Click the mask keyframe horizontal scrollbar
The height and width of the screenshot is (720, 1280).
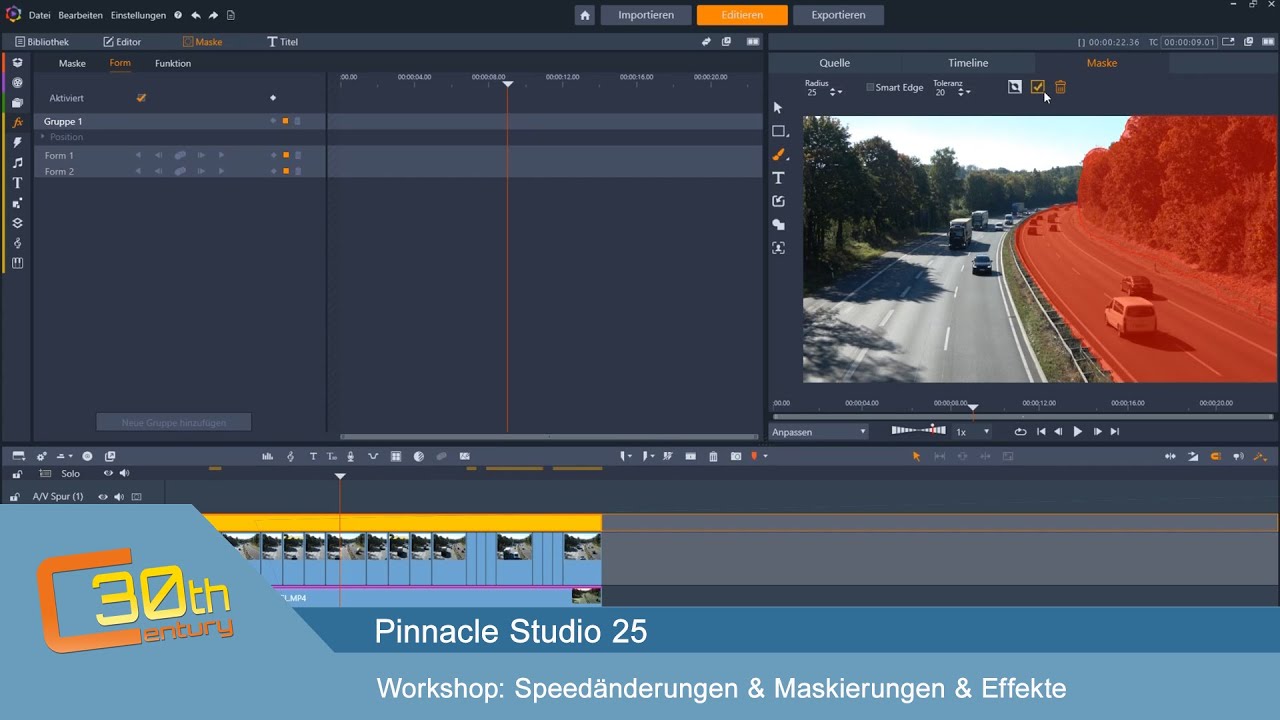click(549, 436)
